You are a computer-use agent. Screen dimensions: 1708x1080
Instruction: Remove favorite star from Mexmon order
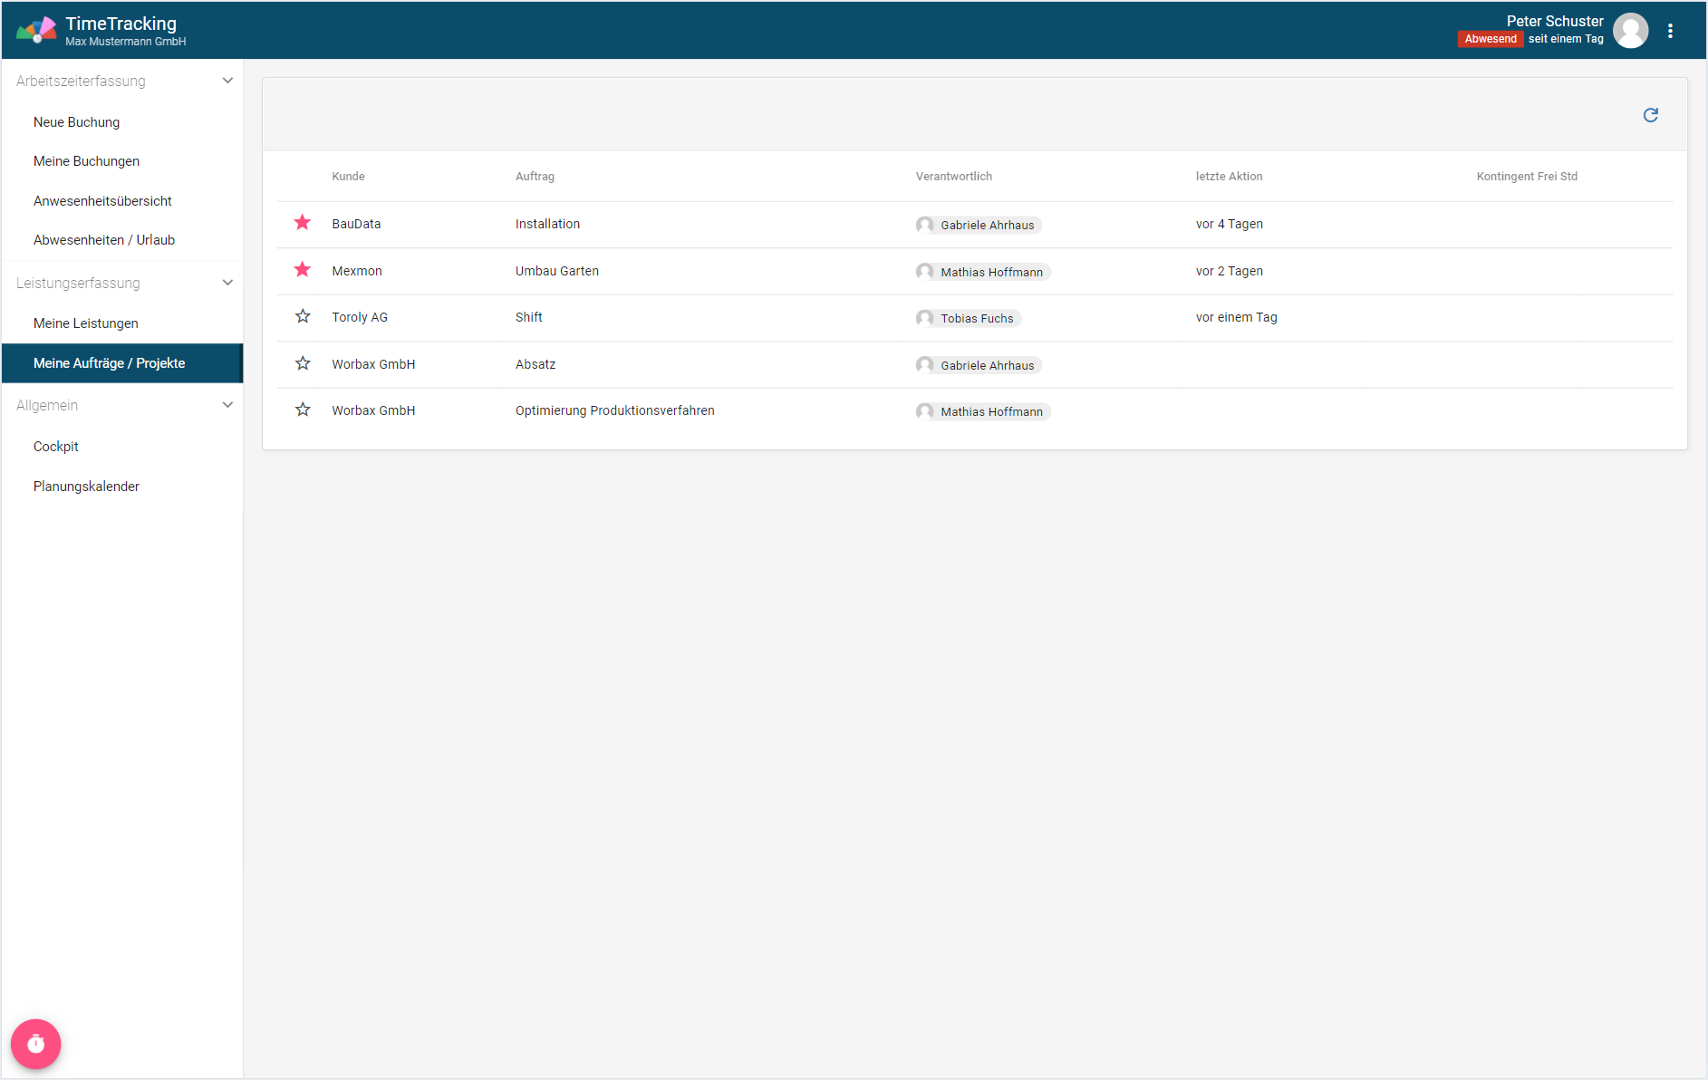coord(302,270)
